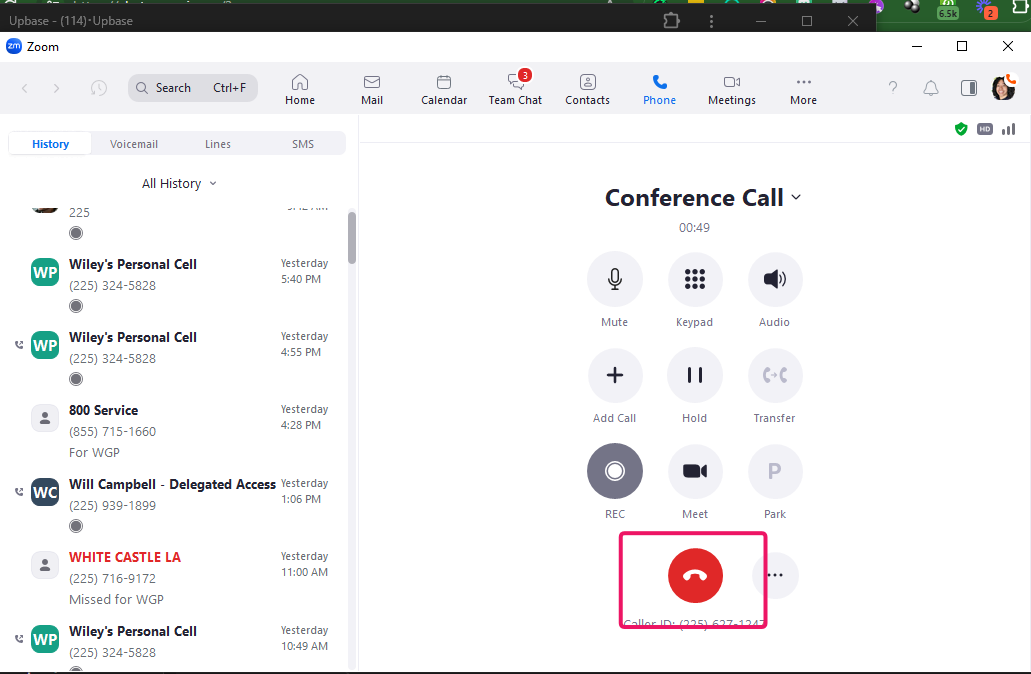Open the All History filter dropdown
Screen dimensions: 1031x674
coord(178,183)
